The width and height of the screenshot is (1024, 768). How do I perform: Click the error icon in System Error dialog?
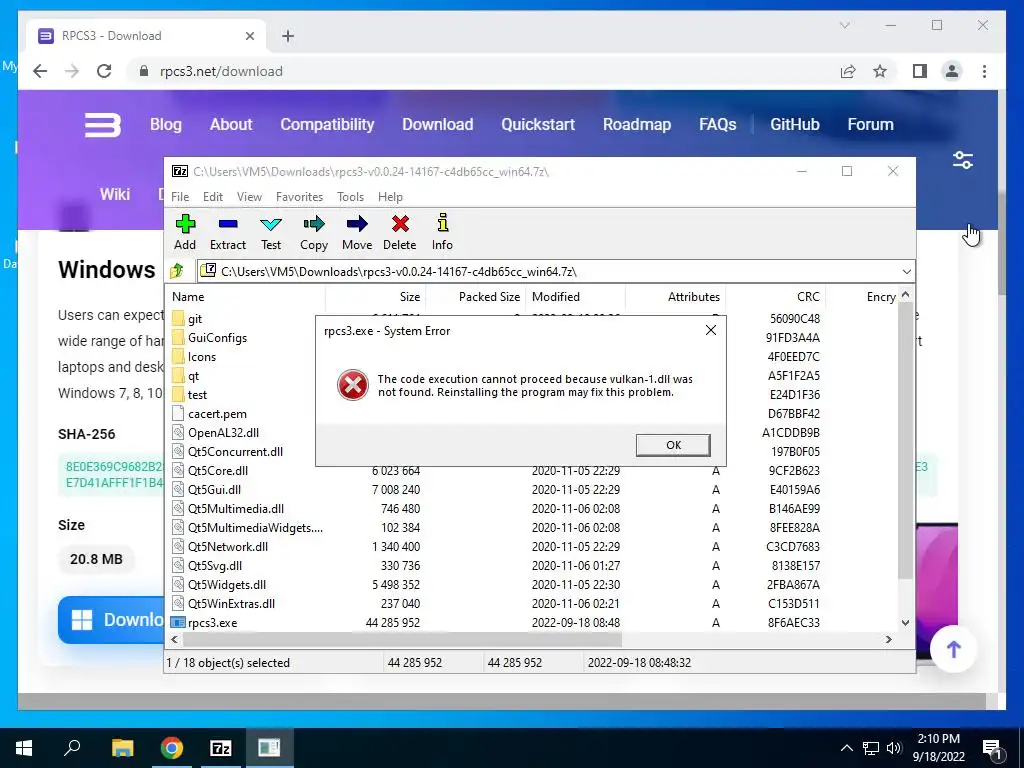(353, 385)
